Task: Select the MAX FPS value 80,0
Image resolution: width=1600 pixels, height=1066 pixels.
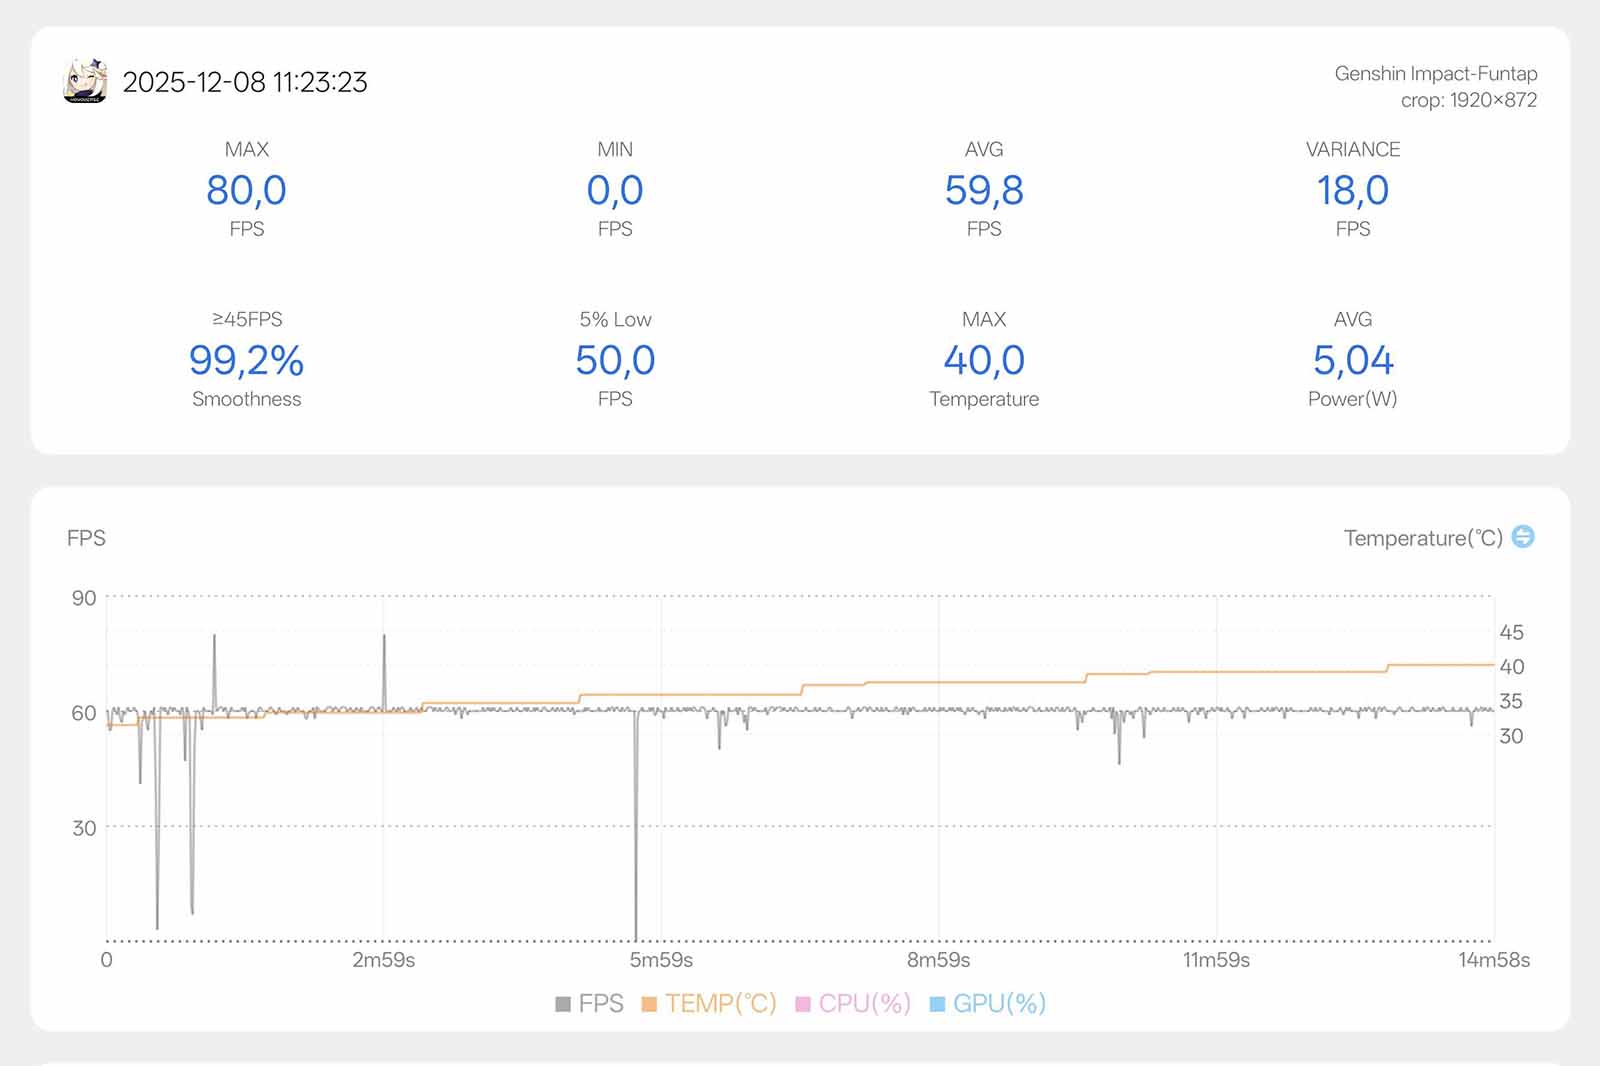Action: [x=246, y=190]
